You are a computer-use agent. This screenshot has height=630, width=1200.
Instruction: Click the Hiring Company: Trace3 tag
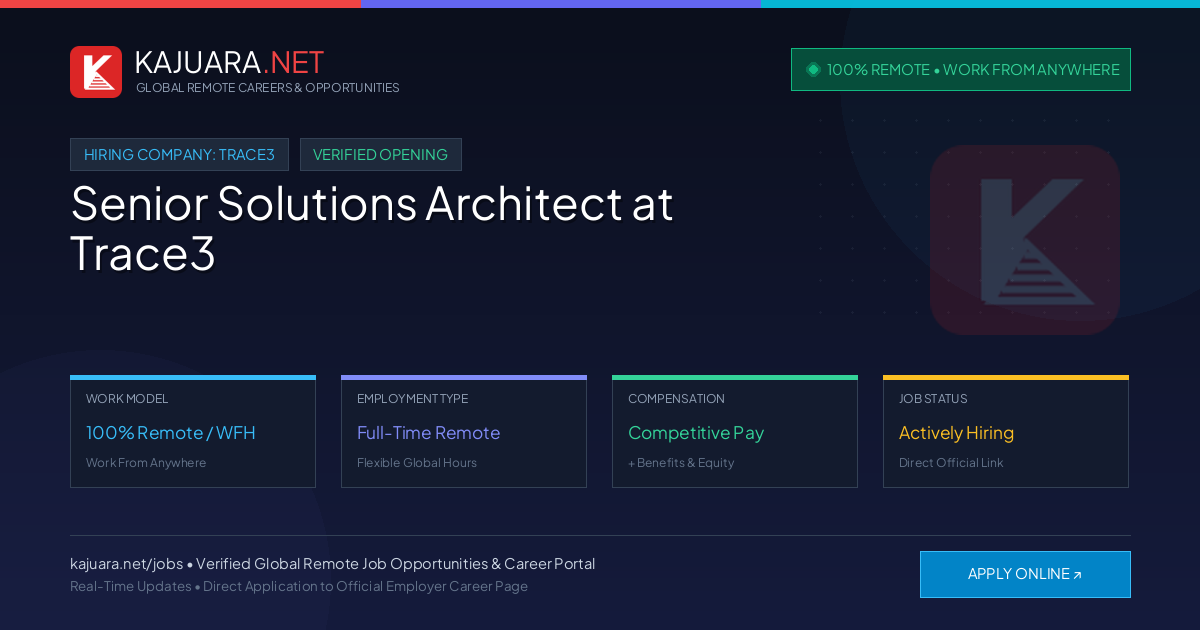(x=179, y=155)
